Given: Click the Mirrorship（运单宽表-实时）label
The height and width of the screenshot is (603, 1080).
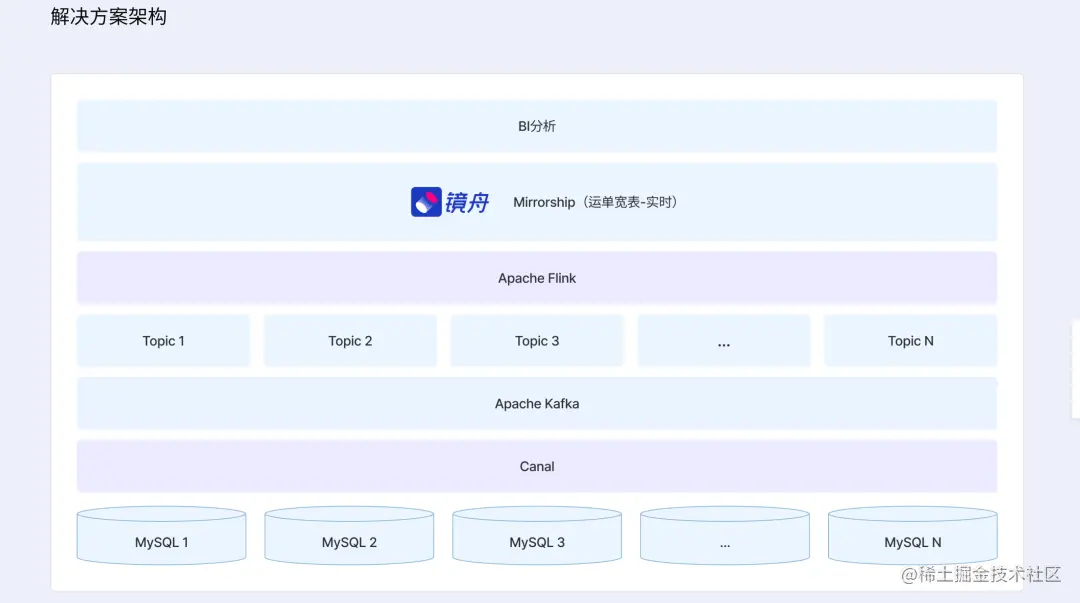Looking at the screenshot, I should coord(598,202).
